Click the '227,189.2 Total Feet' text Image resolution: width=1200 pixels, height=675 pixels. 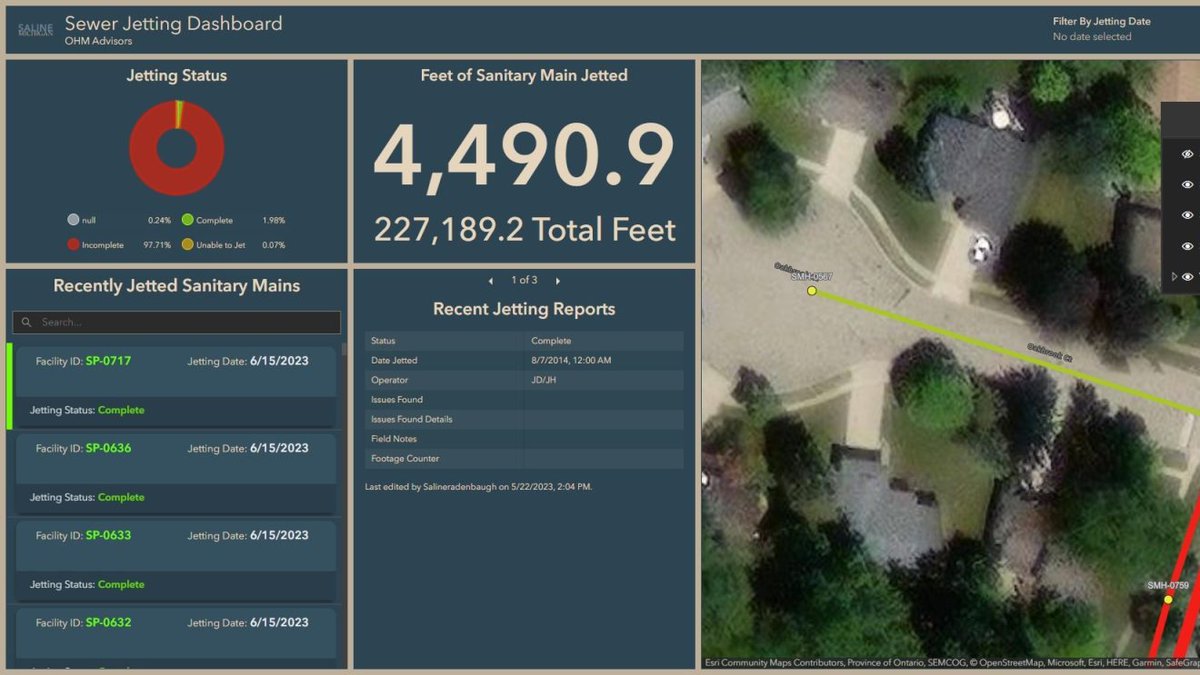click(x=525, y=229)
